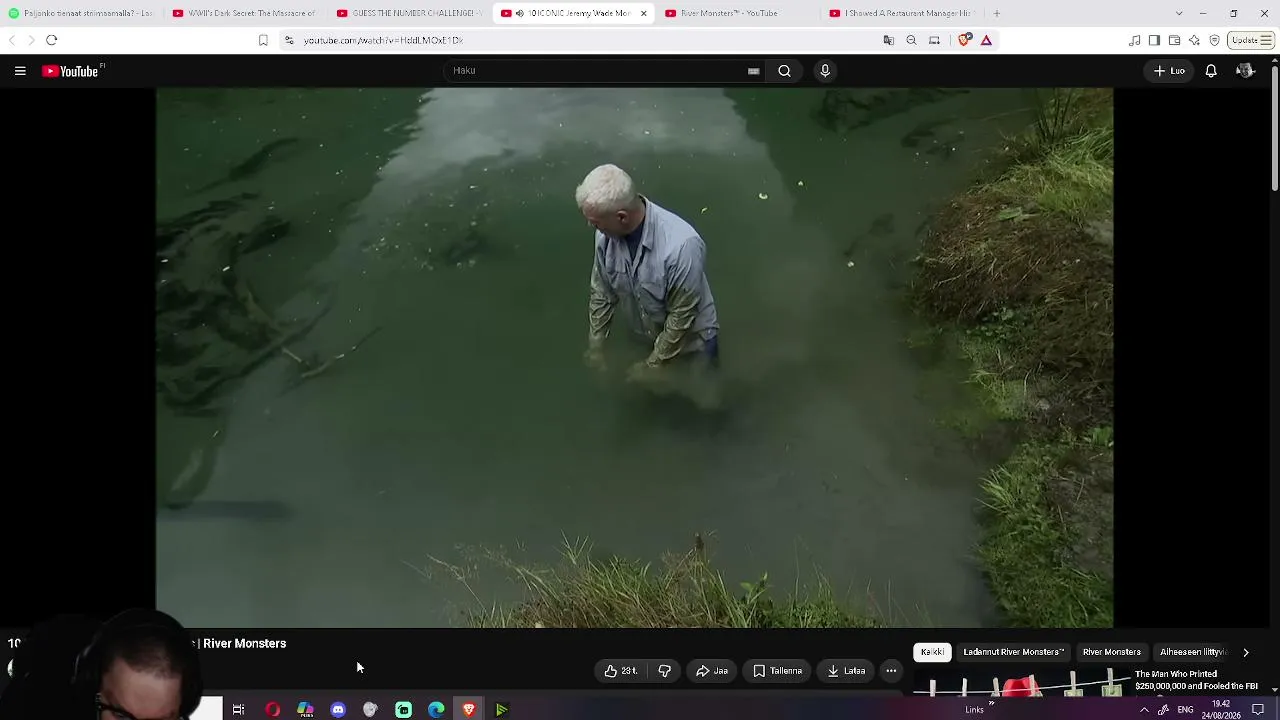This screenshot has height=720, width=1280.
Task: Toggle the browser sidebar panel
Action: click(1154, 40)
